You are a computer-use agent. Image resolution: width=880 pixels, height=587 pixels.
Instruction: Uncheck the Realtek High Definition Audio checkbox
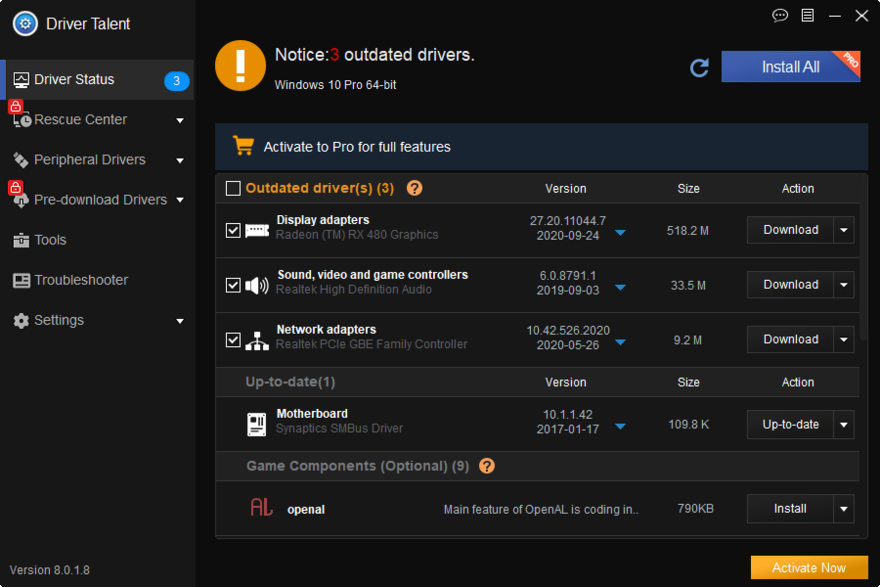pos(232,284)
